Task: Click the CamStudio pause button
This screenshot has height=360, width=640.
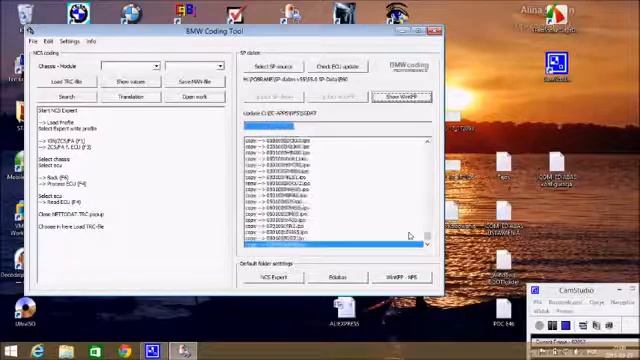Action: (552, 325)
